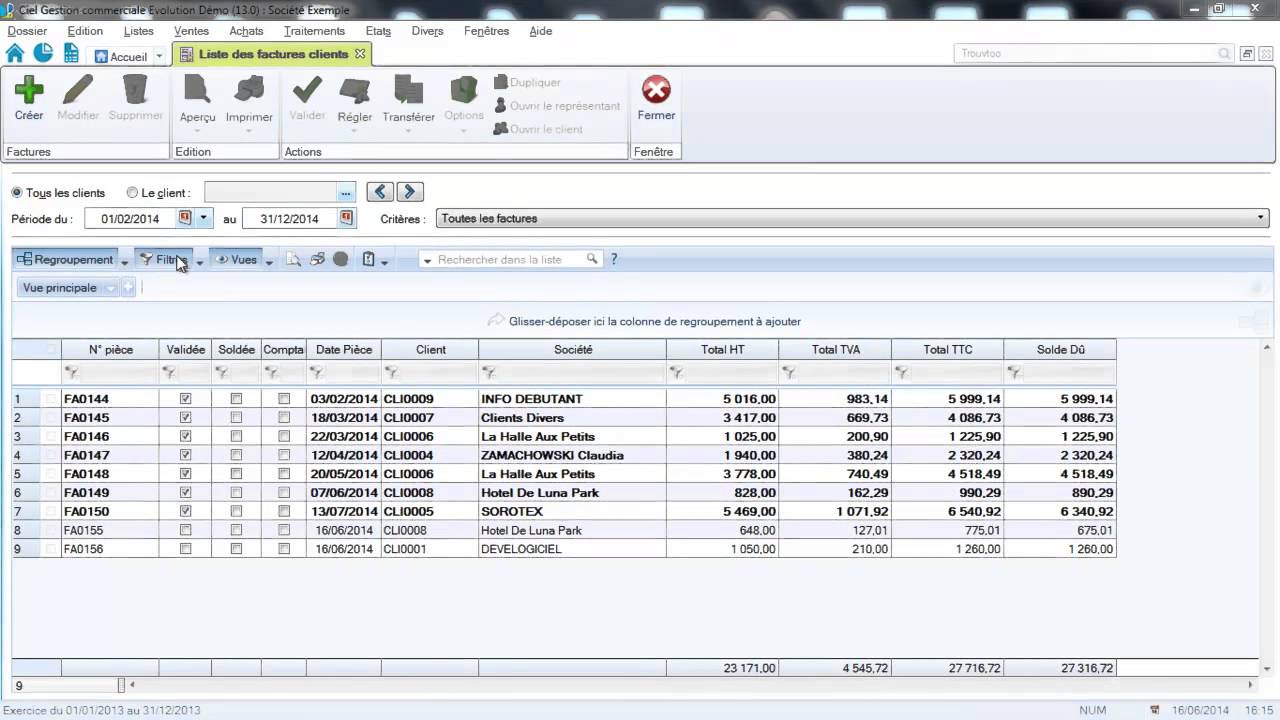Image resolution: width=1280 pixels, height=720 pixels.
Task: Open the Accueil tab dropdown arrow
Action: tap(159, 57)
